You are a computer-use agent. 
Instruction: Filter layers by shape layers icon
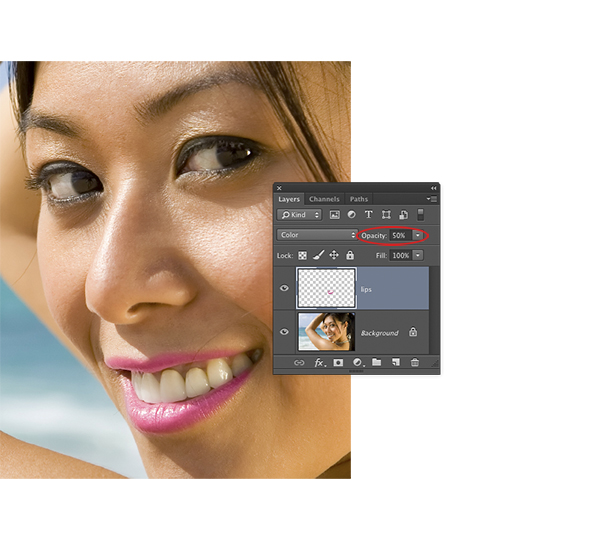(x=386, y=215)
